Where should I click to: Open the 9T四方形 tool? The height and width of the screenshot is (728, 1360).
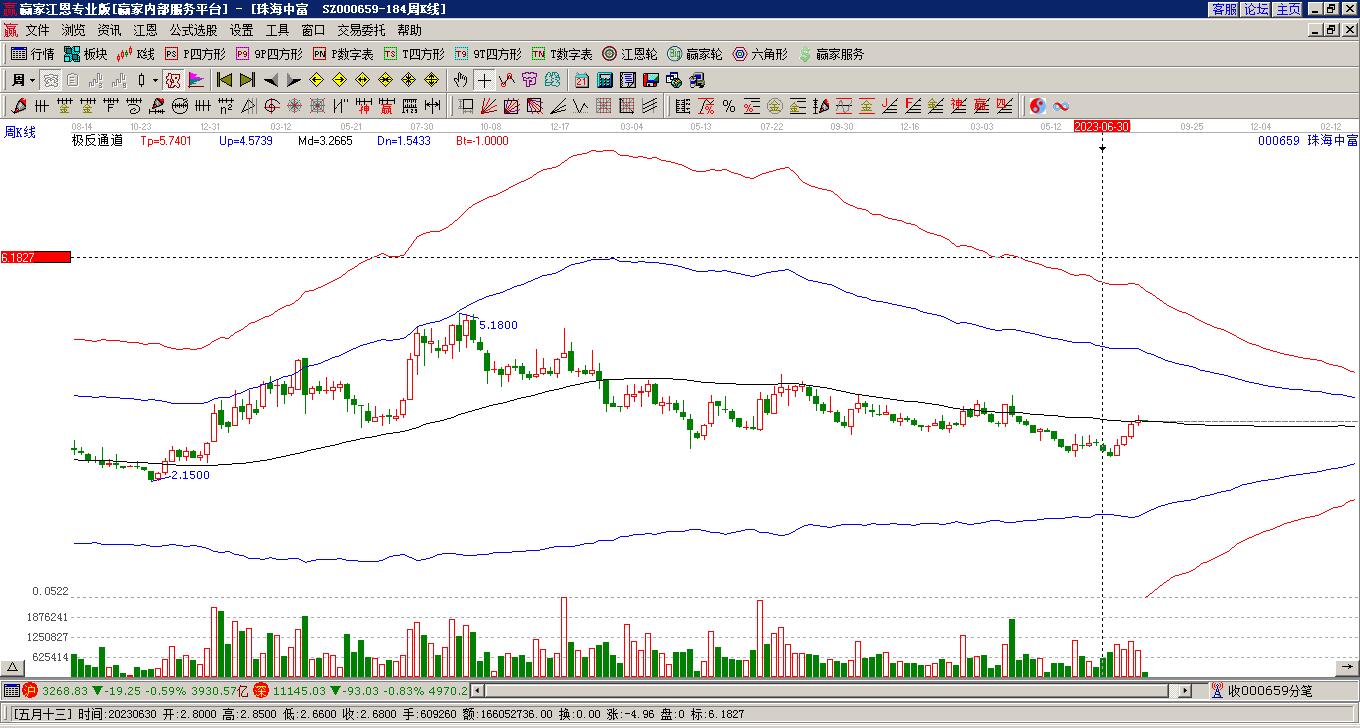coord(488,54)
